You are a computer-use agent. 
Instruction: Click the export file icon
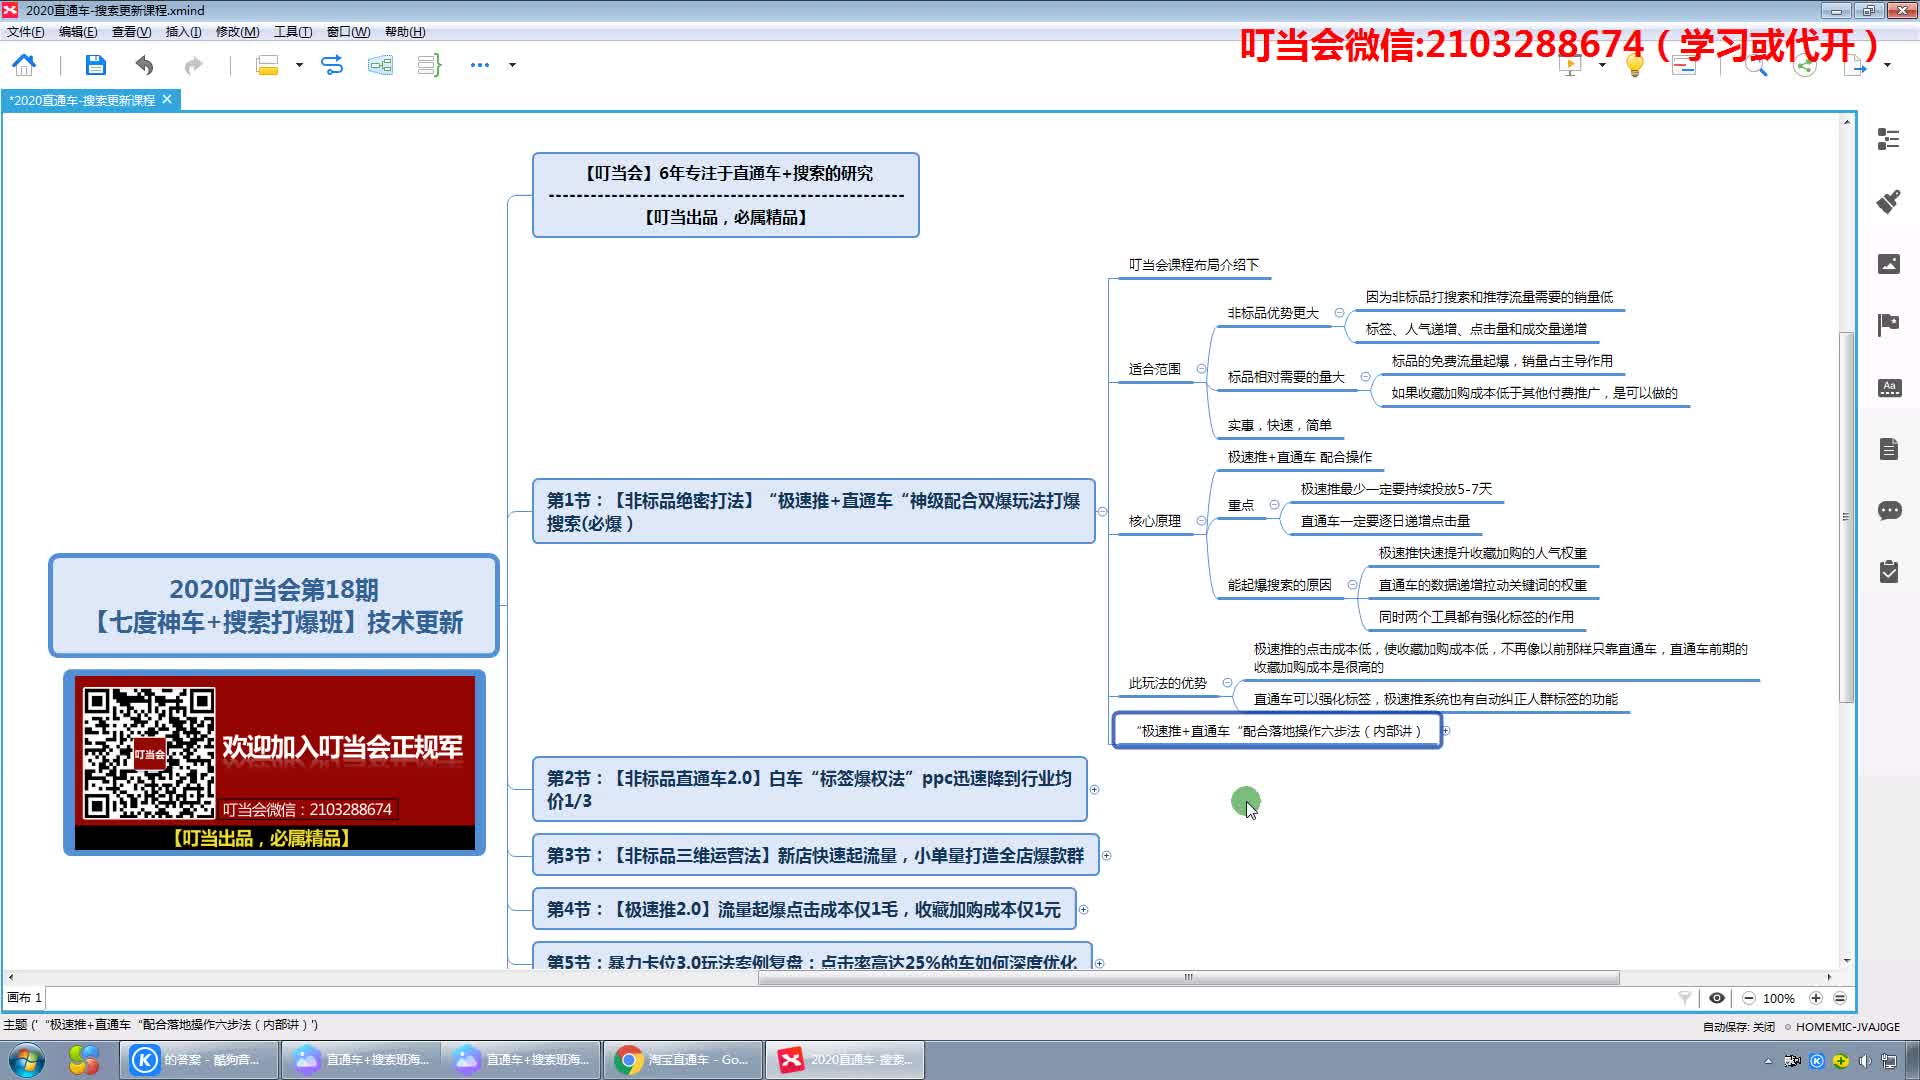click(1855, 66)
